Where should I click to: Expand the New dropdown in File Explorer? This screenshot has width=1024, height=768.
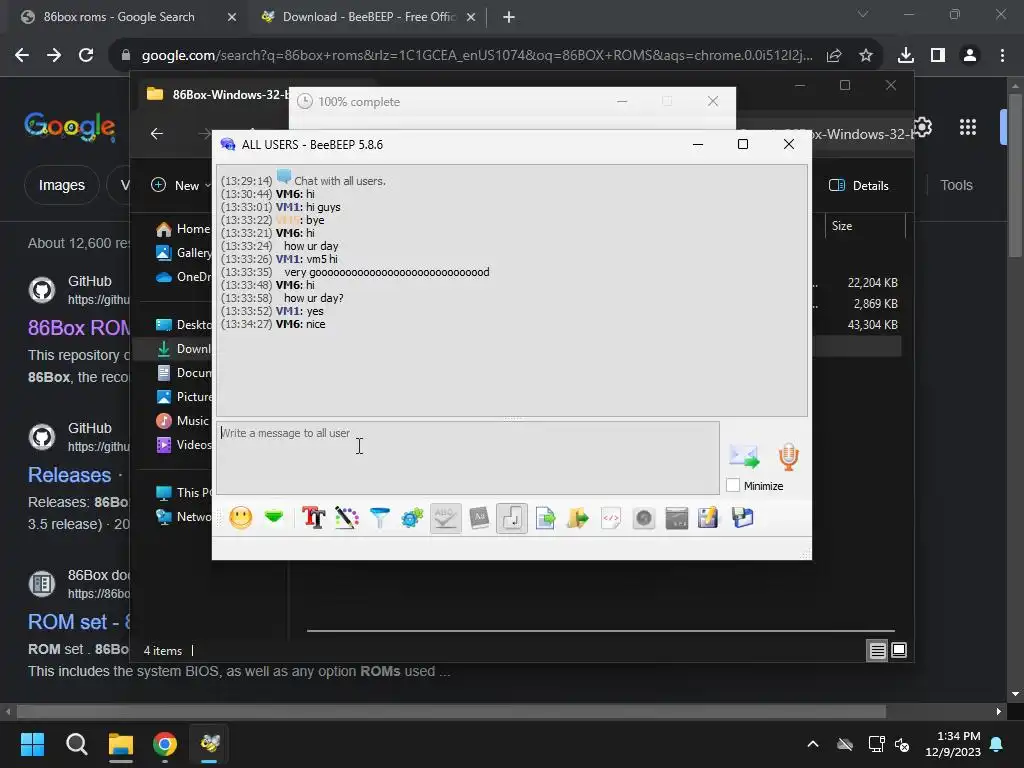pyautogui.click(x=181, y=185)
